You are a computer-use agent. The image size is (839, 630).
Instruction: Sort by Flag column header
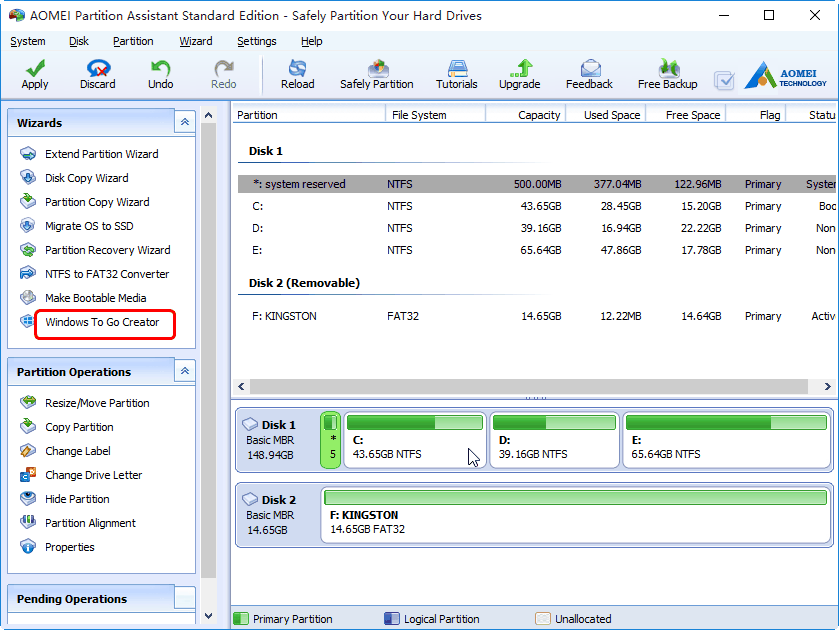pyautogui.click(x=756, y=115)
